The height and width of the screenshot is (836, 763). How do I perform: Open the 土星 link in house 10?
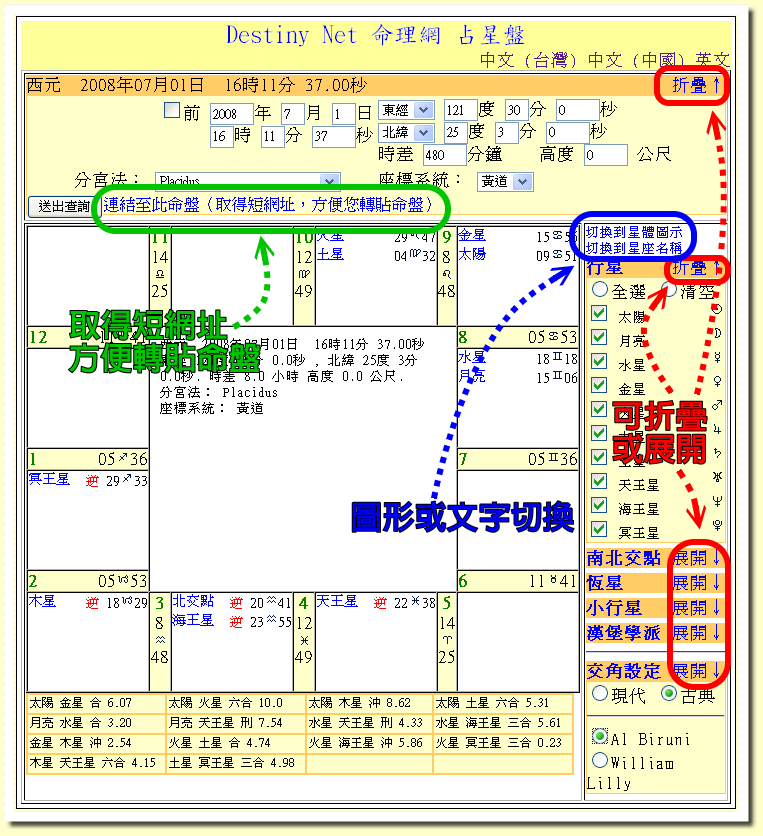(x=330, y=254)
